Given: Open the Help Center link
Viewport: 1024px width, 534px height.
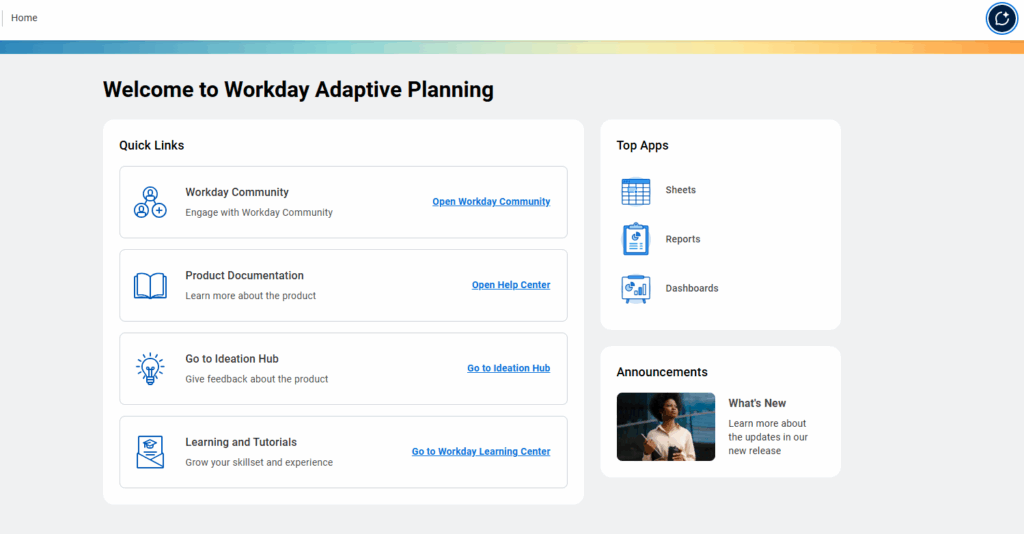Looking at the screenshot, I should (x=511, y=285).
